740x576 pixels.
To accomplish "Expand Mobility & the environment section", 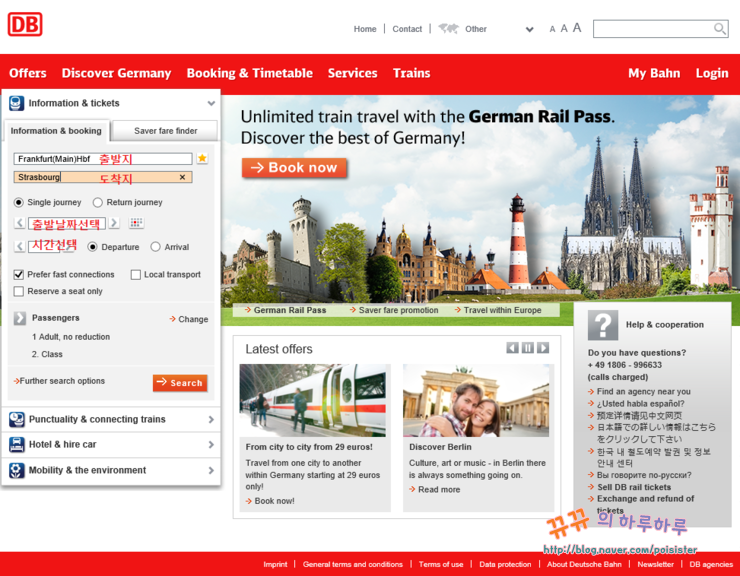I will coord(211,470).
